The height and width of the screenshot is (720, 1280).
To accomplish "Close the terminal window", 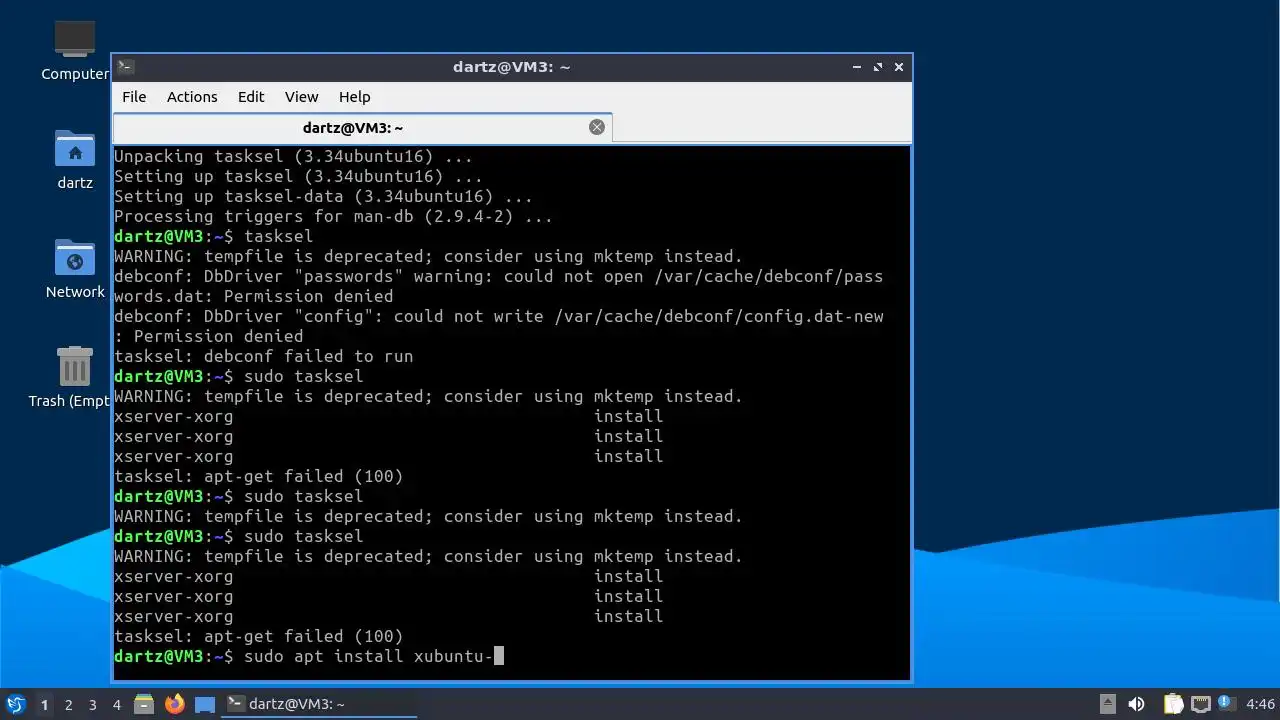I will point(899,67).
